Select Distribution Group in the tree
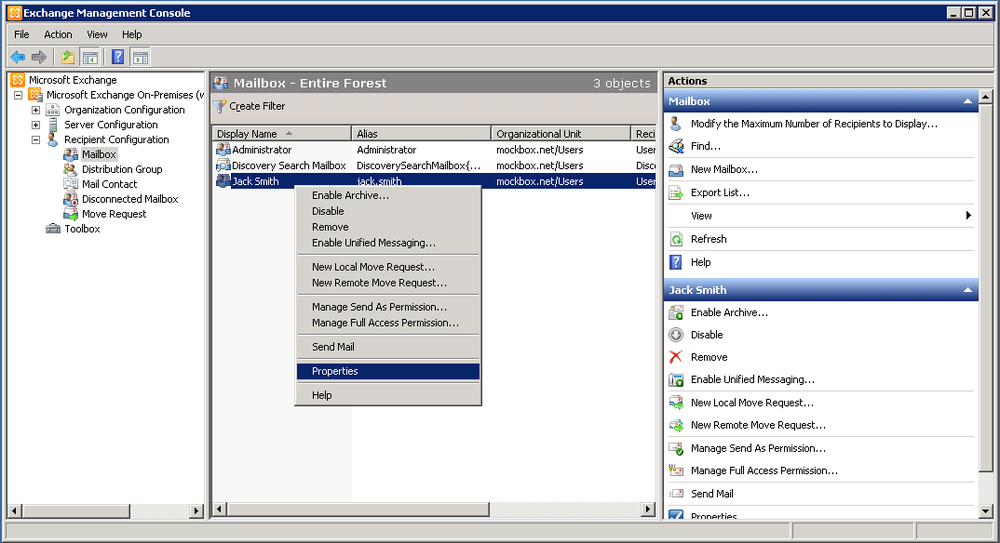 (x=122, y=170)
